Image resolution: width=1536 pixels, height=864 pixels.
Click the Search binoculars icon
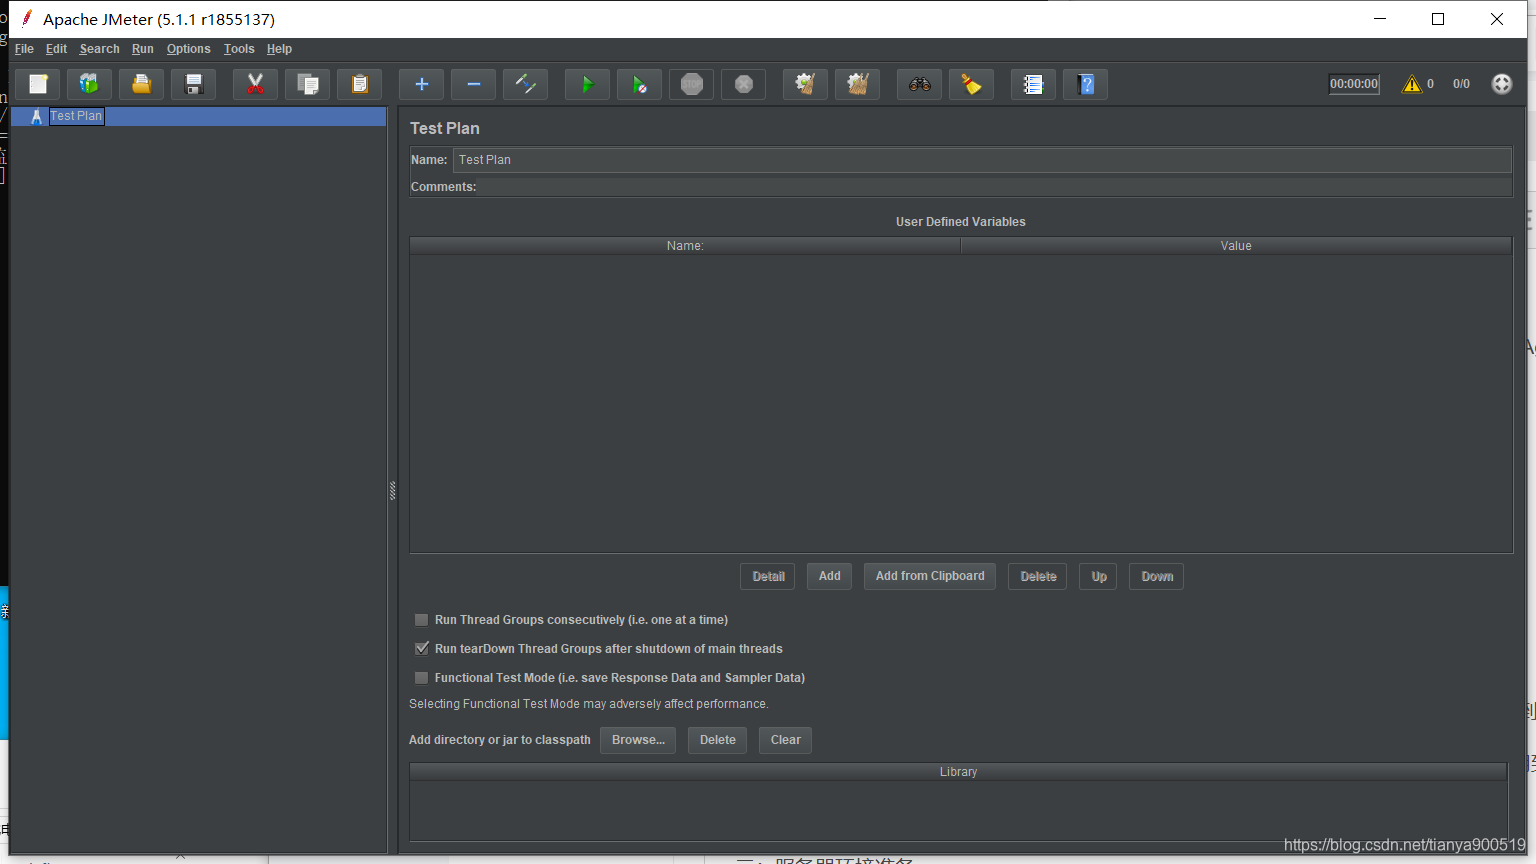[x=920, y=84]
